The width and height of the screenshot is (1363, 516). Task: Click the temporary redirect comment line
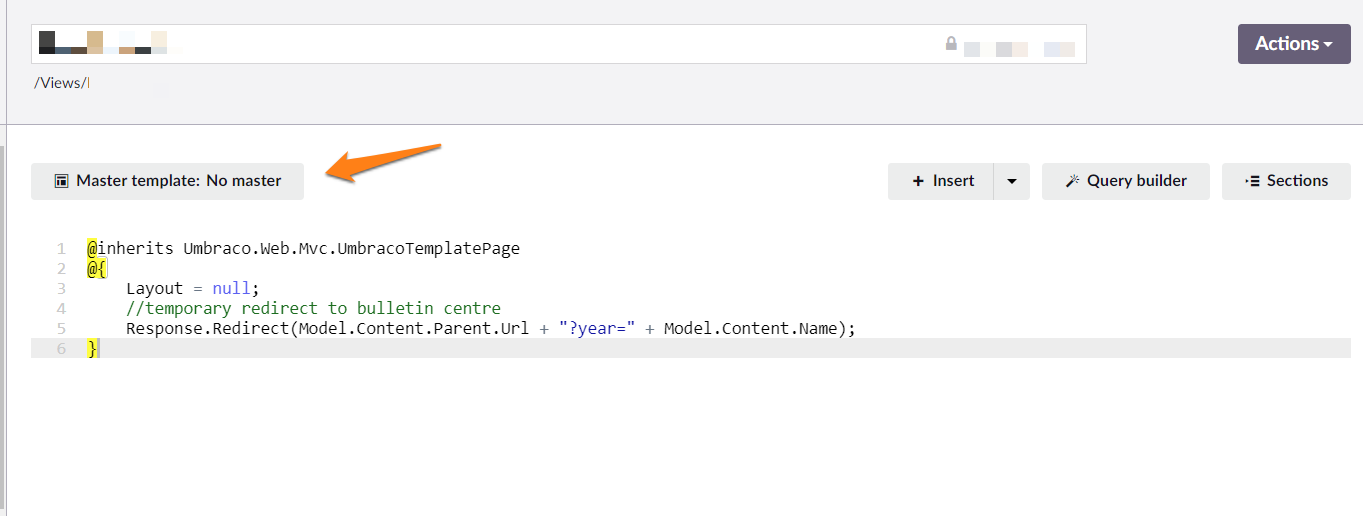313,308
